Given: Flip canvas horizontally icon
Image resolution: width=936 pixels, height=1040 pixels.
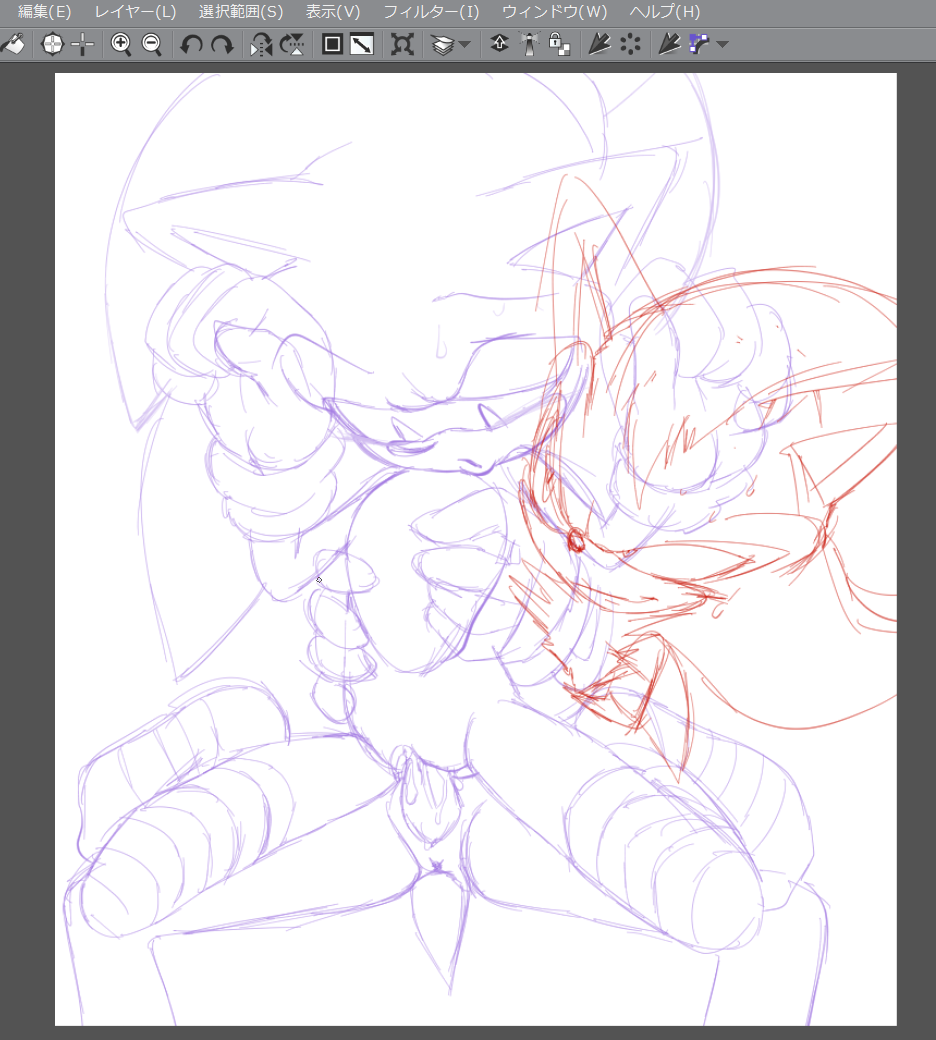Looking at the screenshot, I should (261, 44).
